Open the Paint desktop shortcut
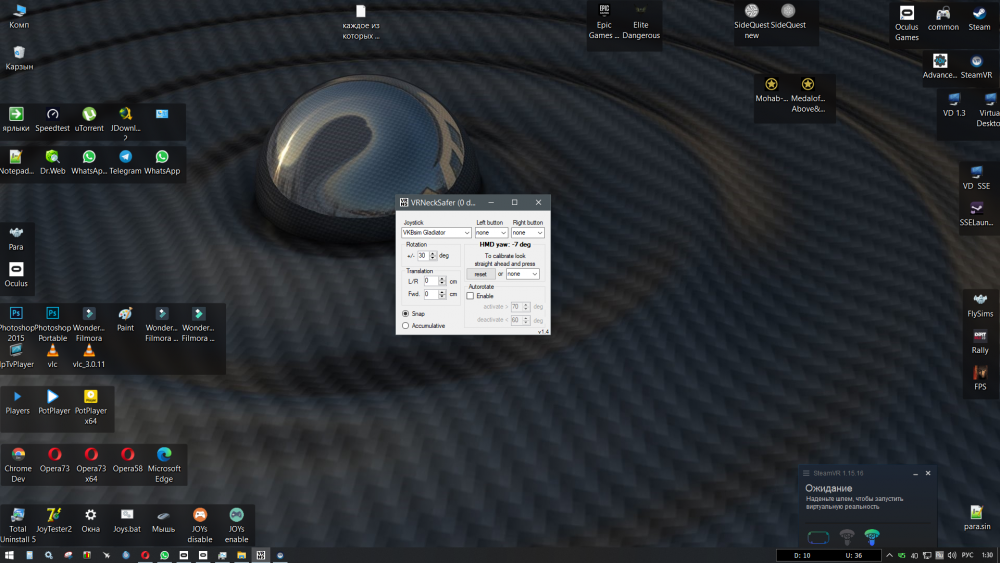1000x563 pixels. coord(125,319)
